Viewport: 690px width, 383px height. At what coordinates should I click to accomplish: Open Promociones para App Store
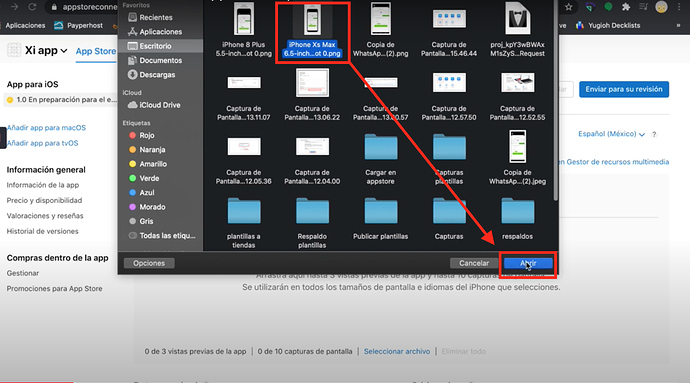54,288
